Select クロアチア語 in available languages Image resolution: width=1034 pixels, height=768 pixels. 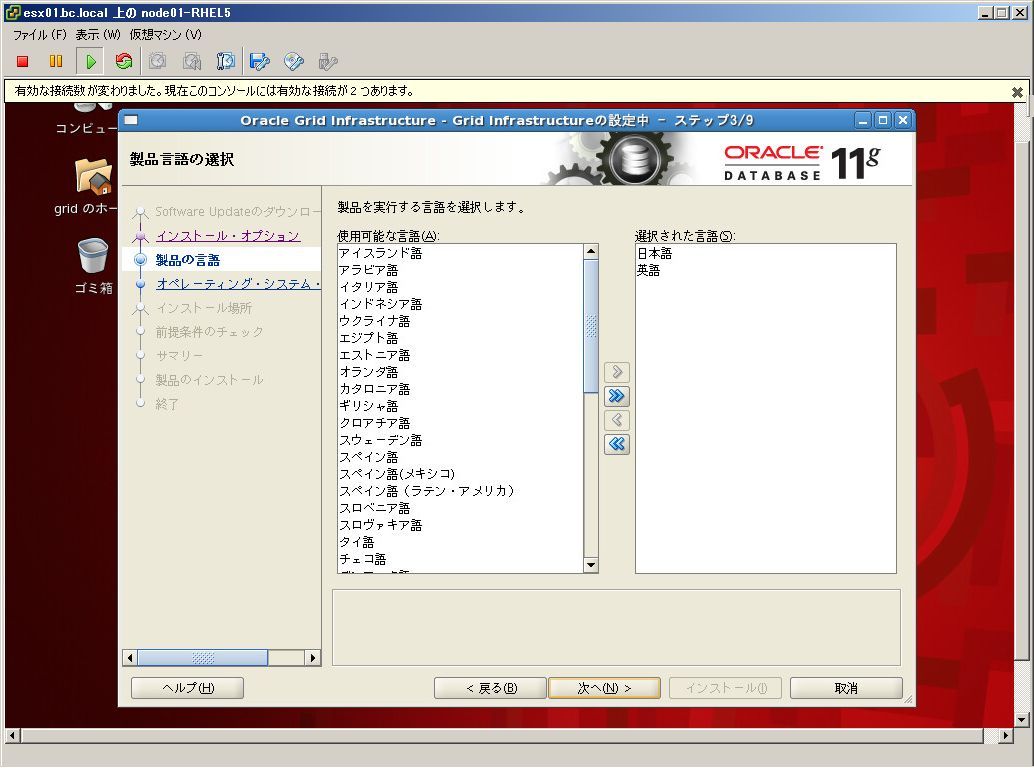[x=460, y=423]
